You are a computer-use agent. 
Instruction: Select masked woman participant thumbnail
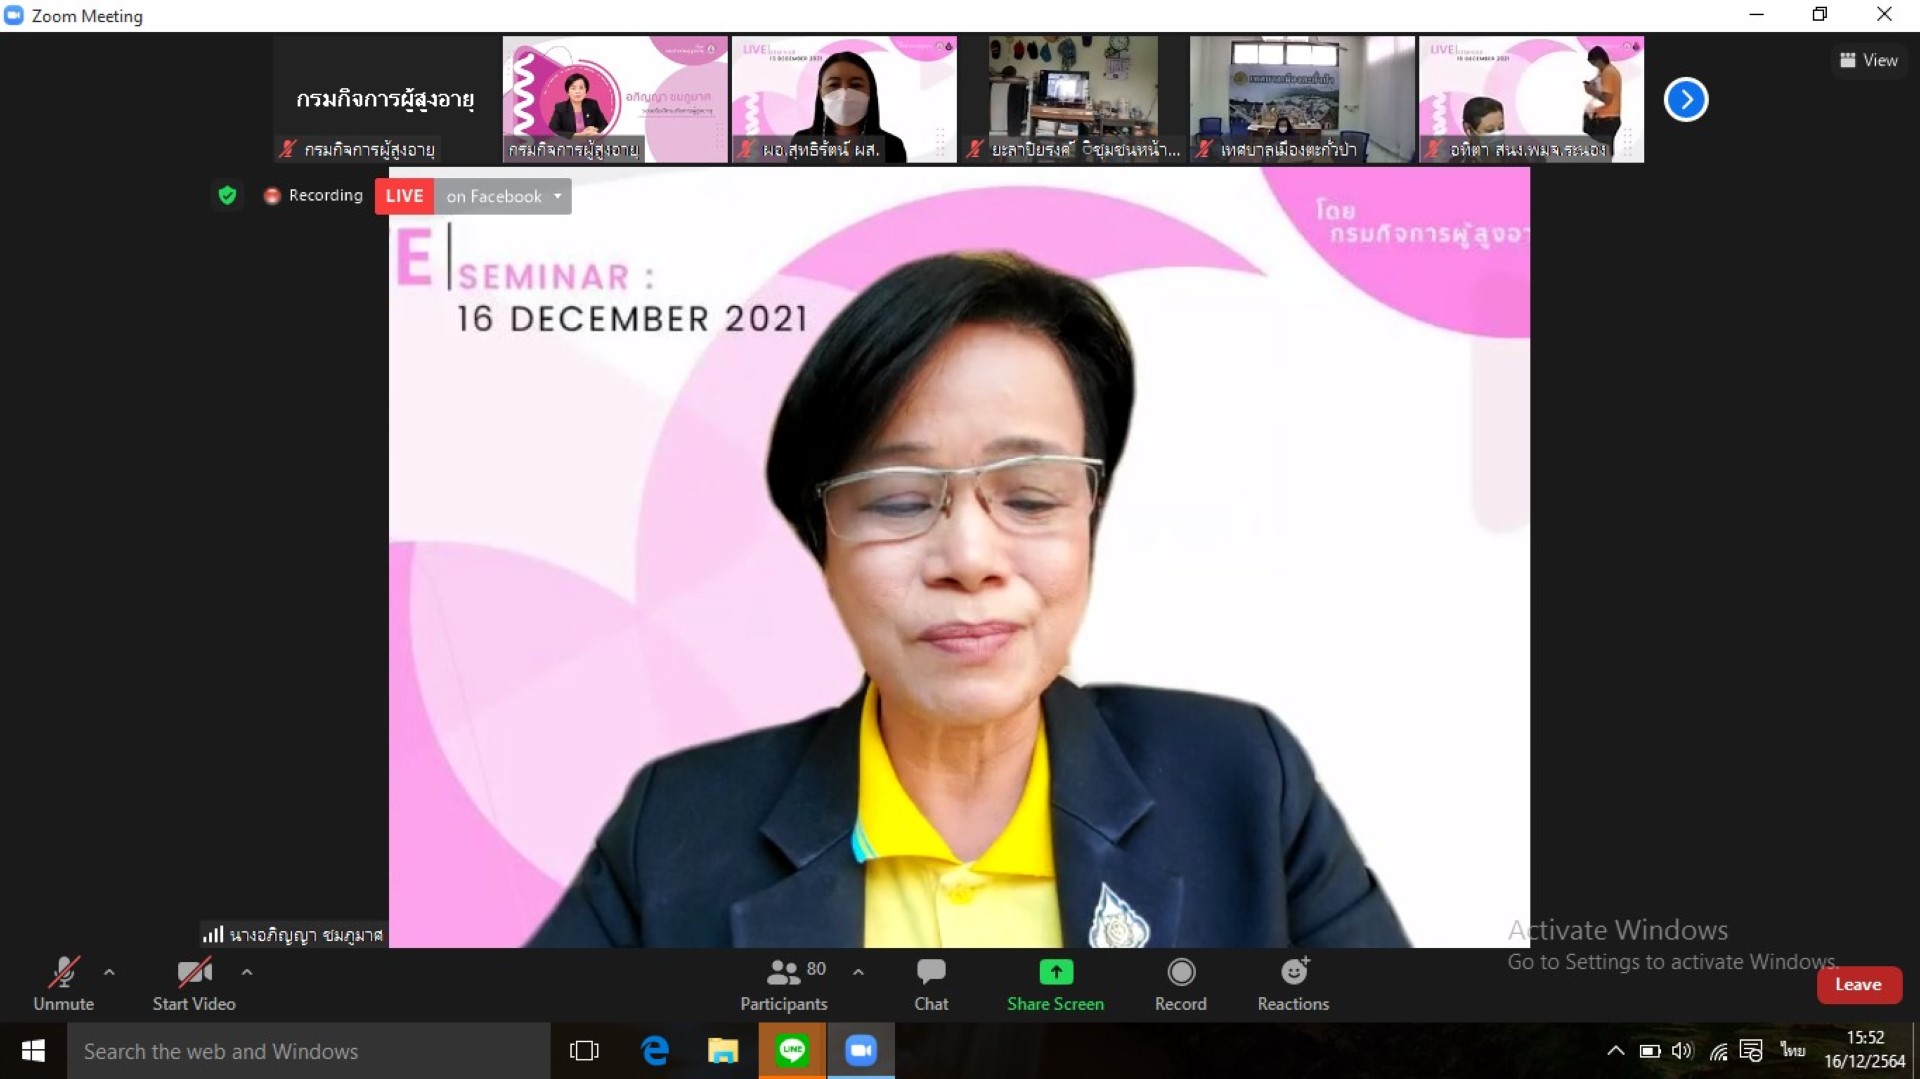[x=844, y=99]
